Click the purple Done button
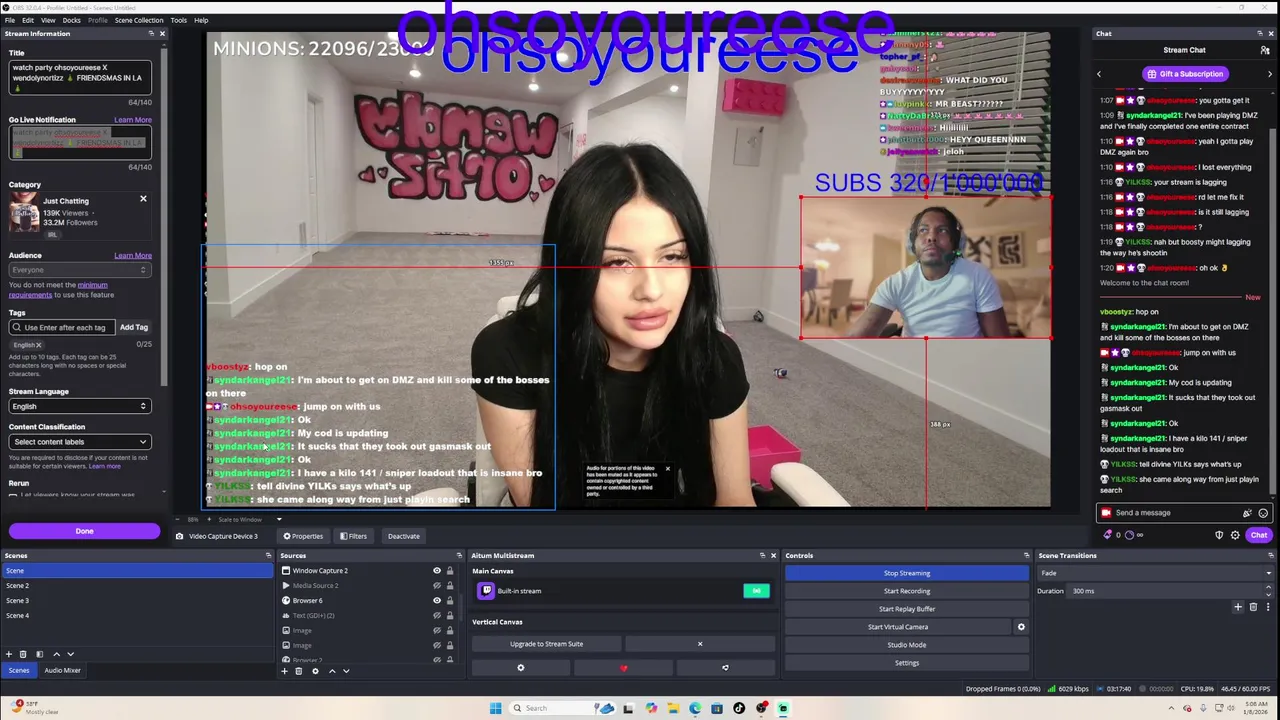 point(84,531)
